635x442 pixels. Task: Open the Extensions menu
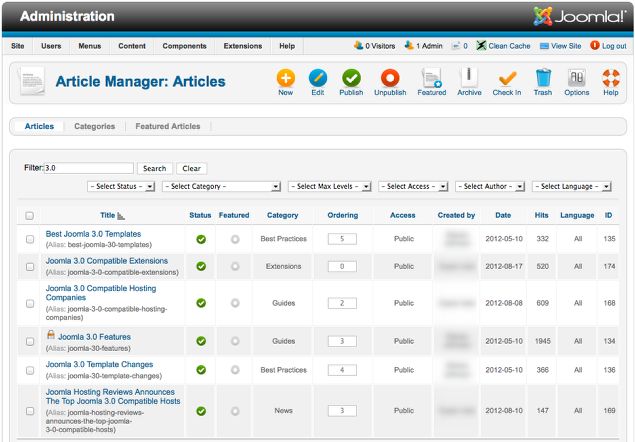tap(243, 46)
